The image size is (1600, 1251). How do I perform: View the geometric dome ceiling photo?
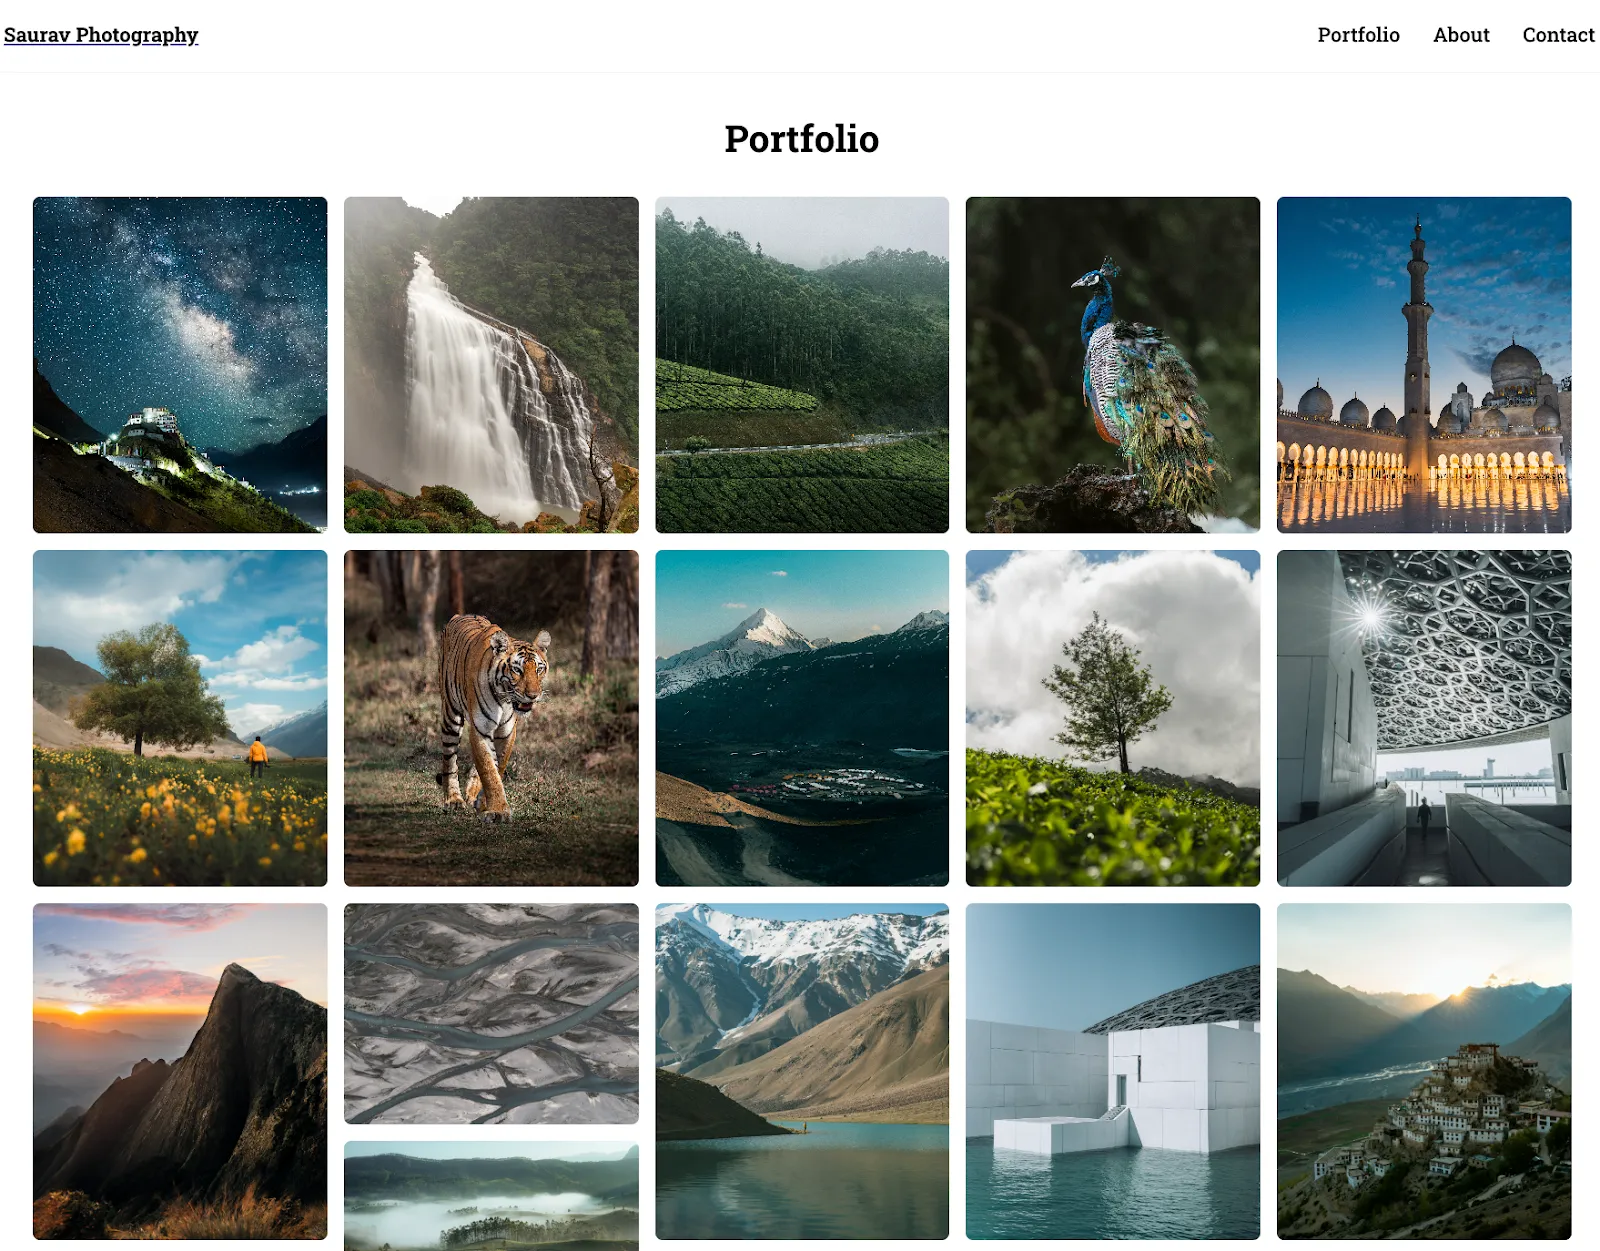click(x=1424, y=718)
